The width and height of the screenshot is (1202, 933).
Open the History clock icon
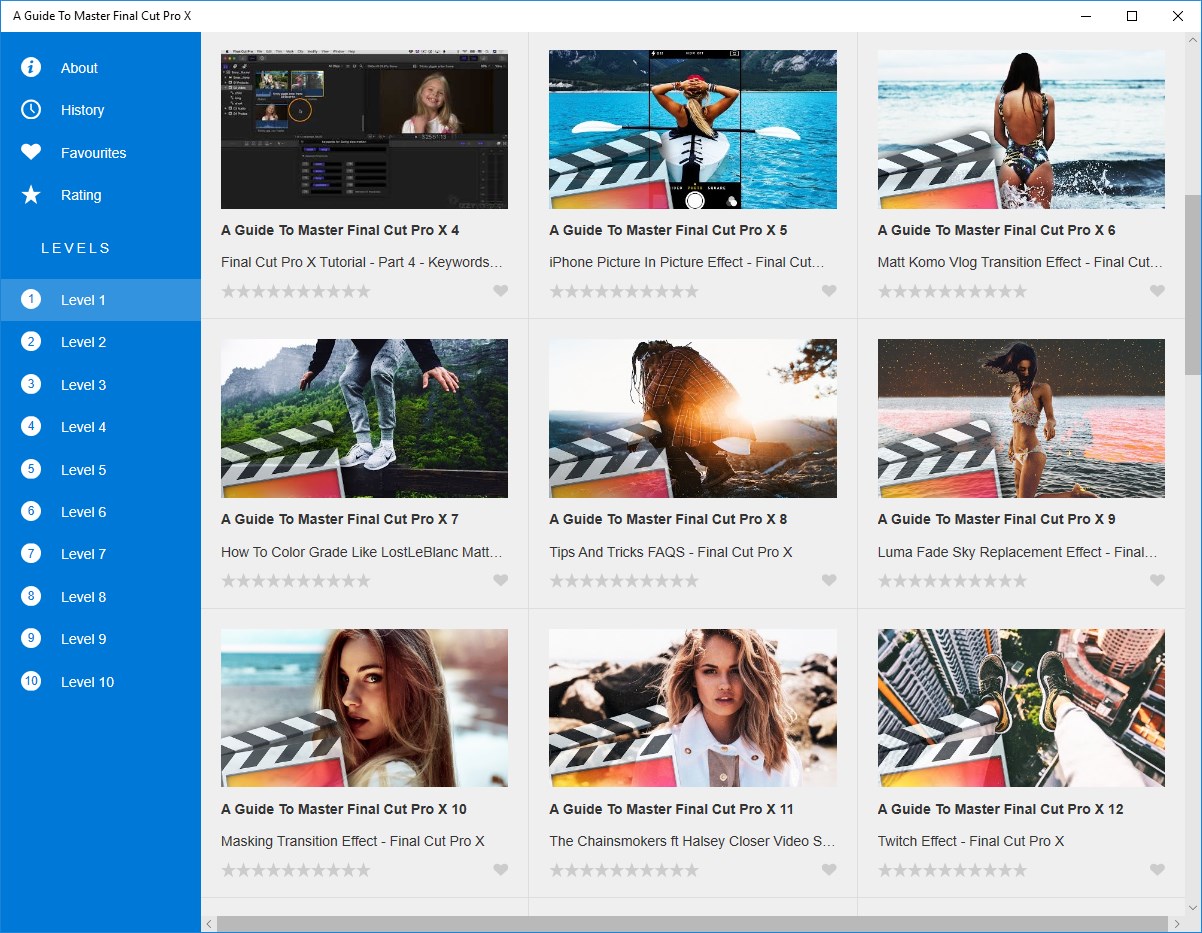click(x=31, y=110)
